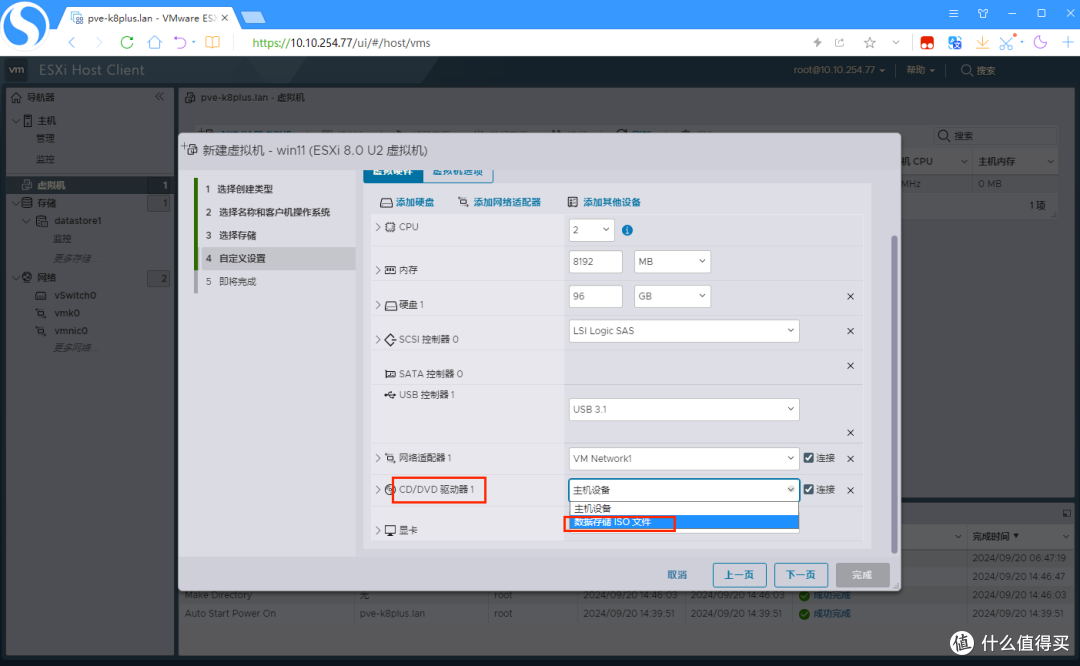Click the translate icon in browser toolbar
The height and width of the screenshot is (666, 1080).
click(954, 43)
